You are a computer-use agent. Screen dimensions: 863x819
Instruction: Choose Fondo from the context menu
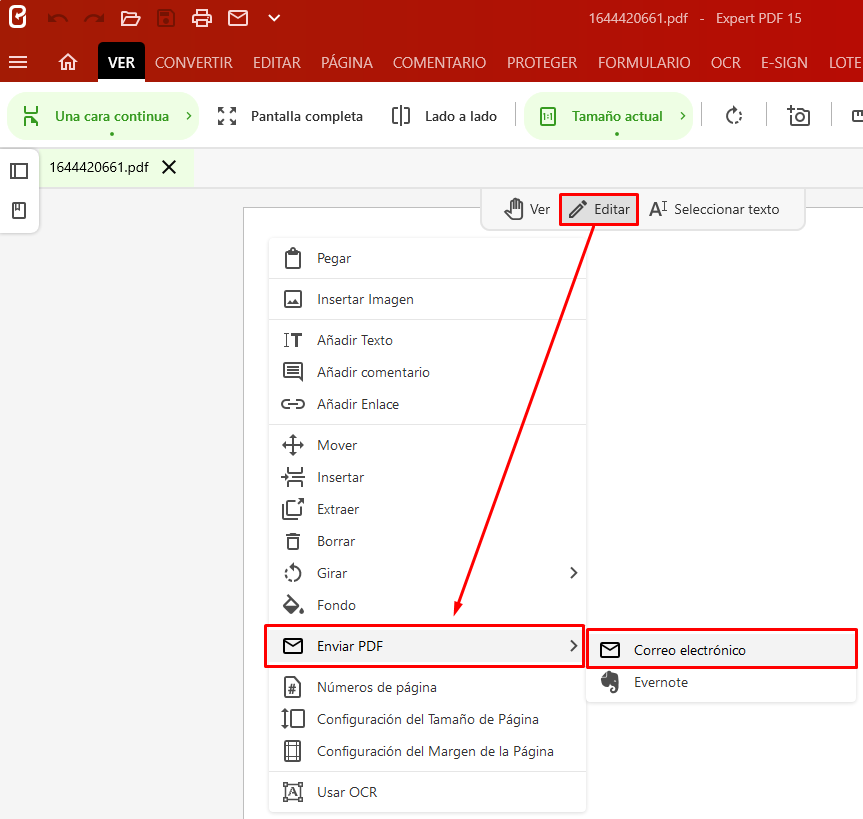427,605
